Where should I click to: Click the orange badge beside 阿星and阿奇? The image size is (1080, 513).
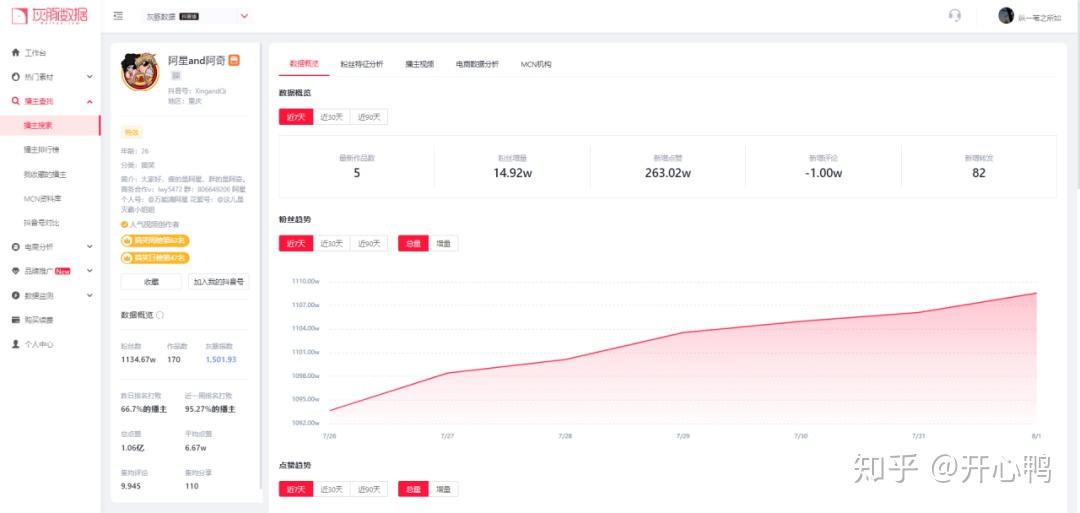pos(234,61)
